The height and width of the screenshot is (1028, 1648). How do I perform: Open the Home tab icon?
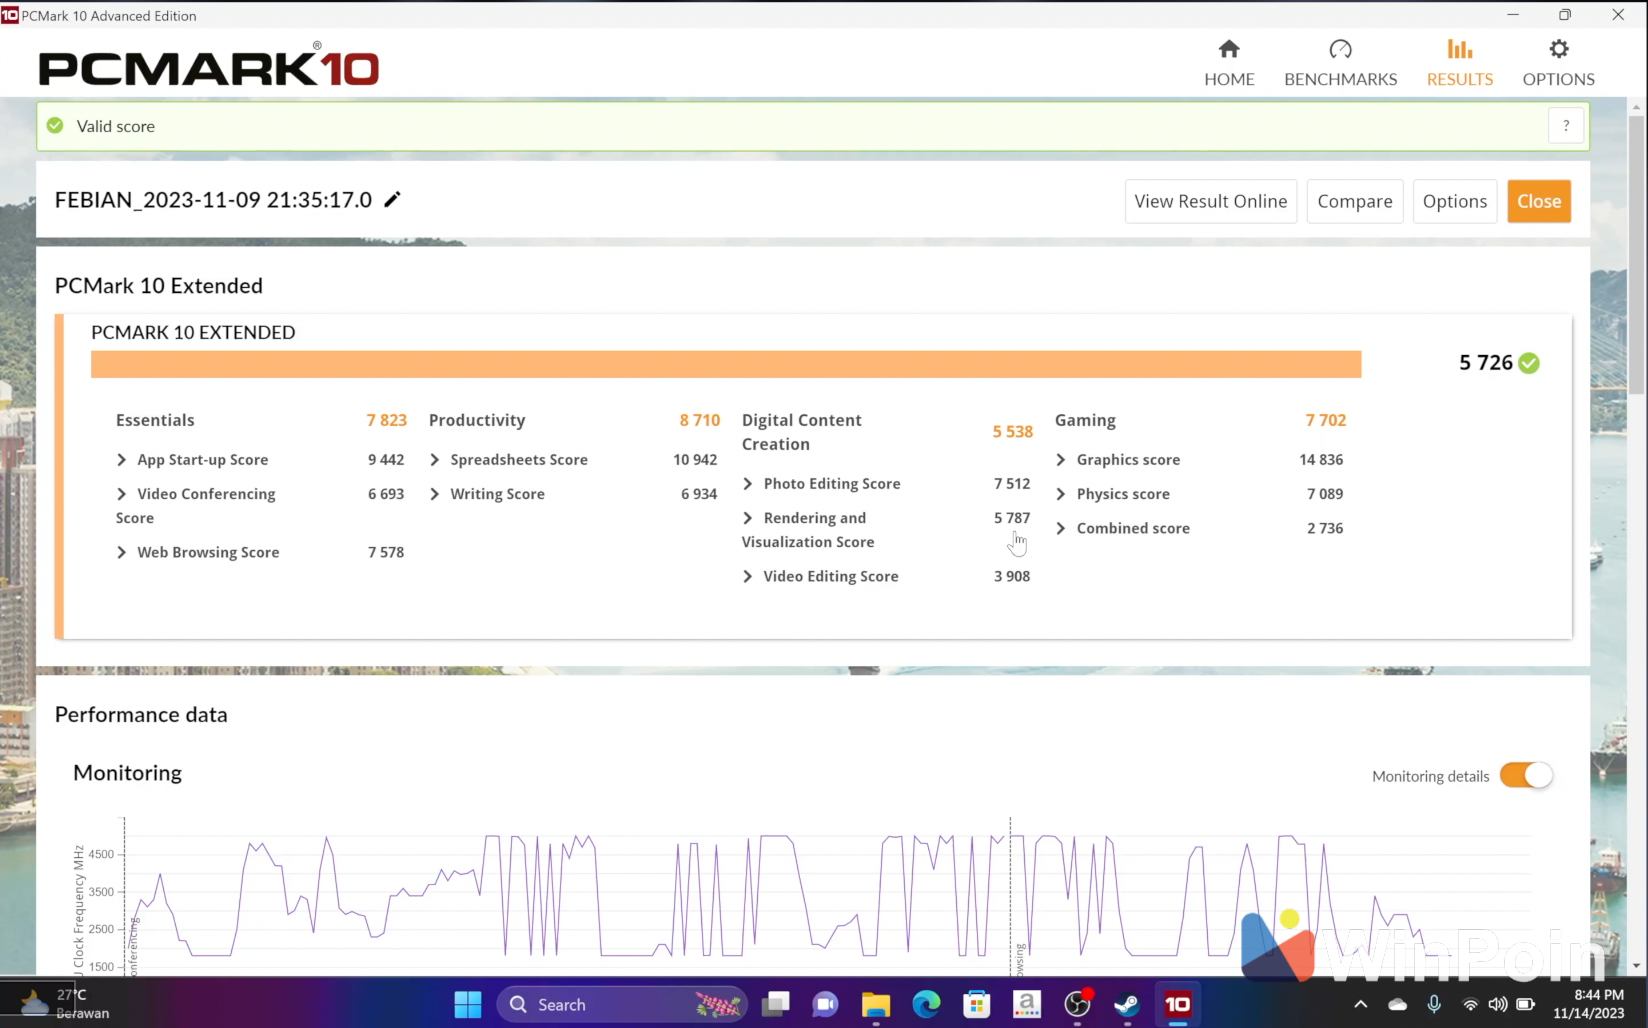(x=1229, y=49)
